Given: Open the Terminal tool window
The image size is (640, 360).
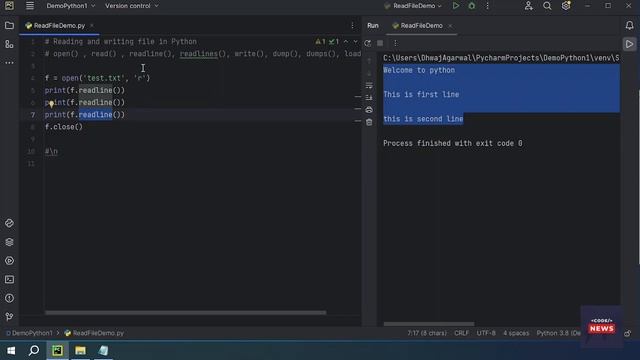Looking at the screenshot, I should click(x=9, y=280).
